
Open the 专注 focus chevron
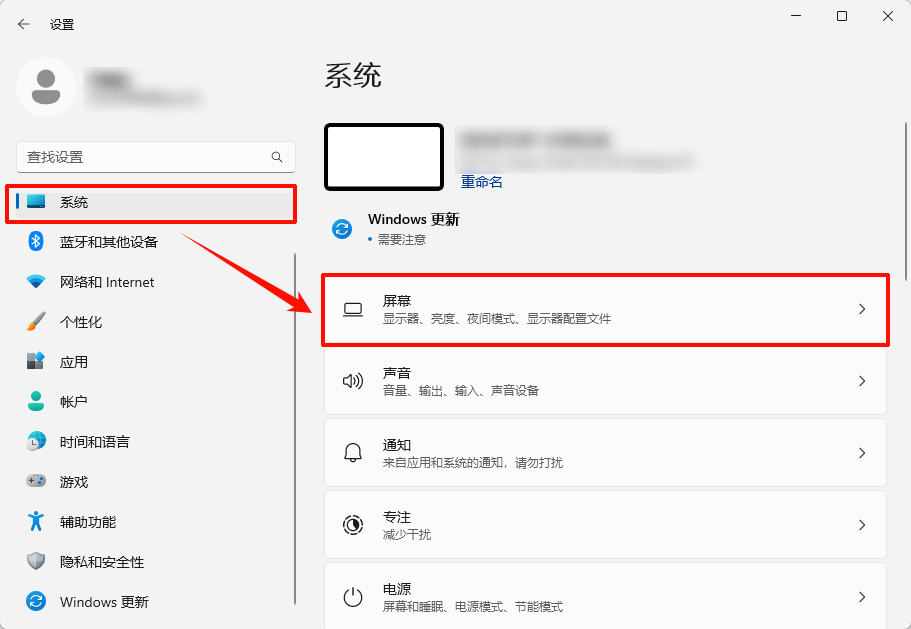[862, 525]
